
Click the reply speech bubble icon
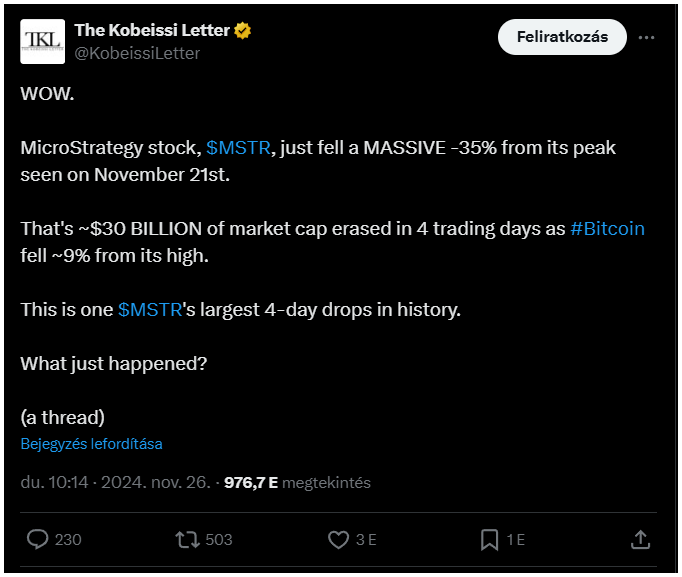[x=37, y=540]
